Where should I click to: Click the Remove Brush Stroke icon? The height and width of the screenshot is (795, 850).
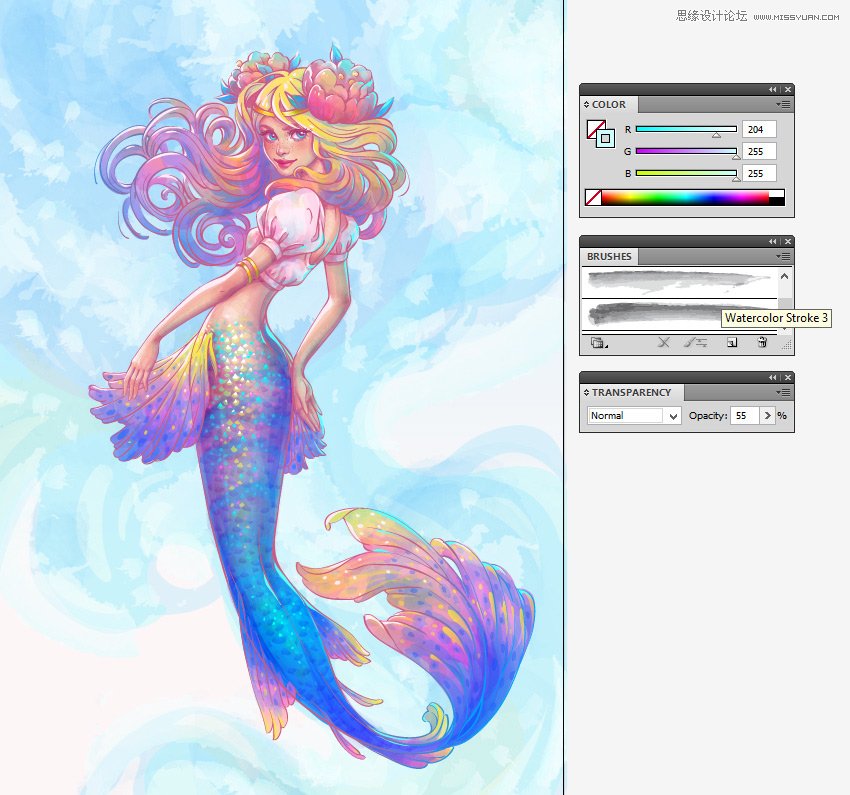[664, 342]
